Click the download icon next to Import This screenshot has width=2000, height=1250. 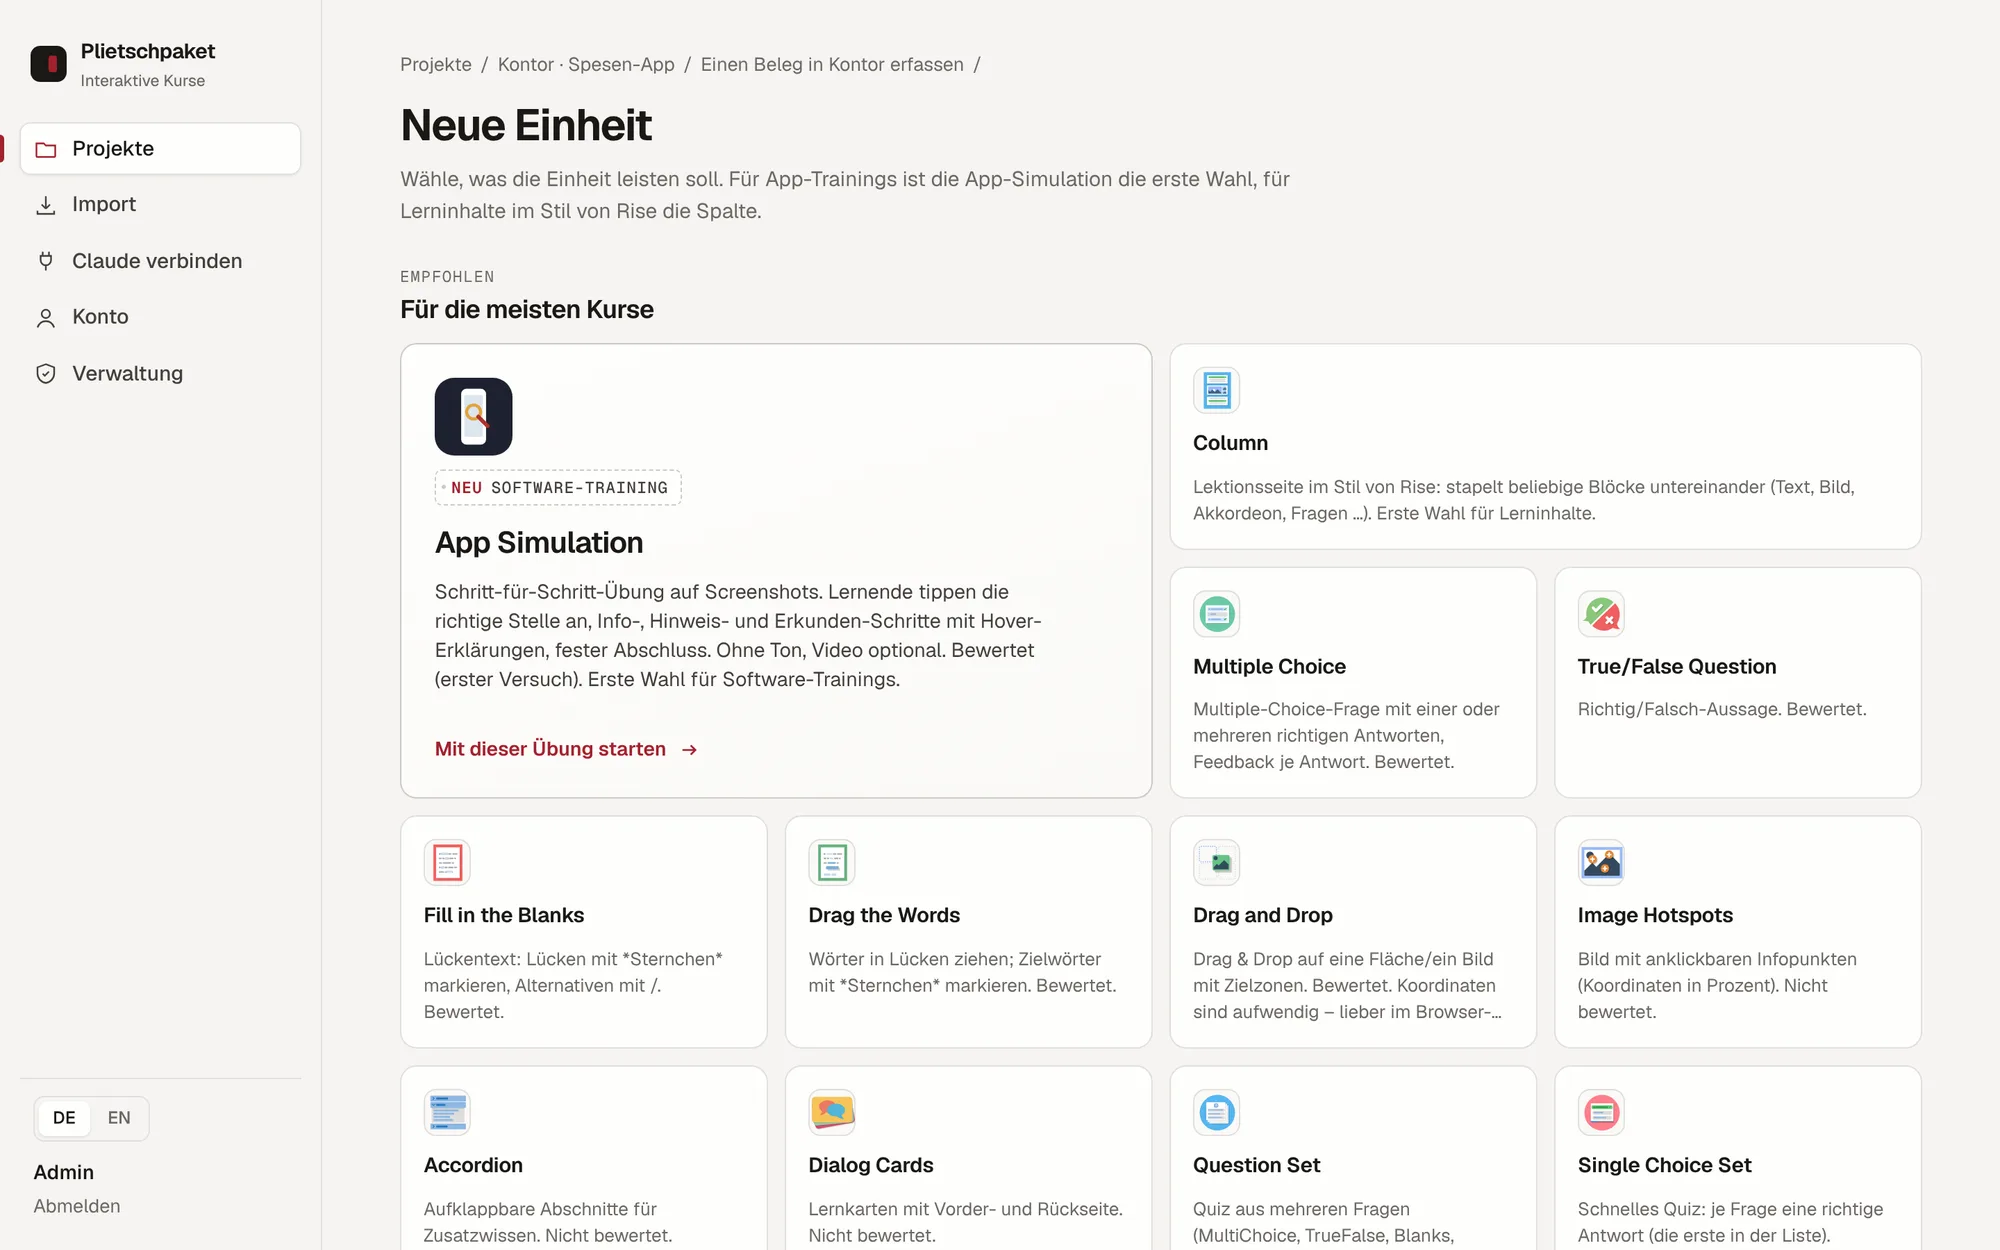click(46, 205)
